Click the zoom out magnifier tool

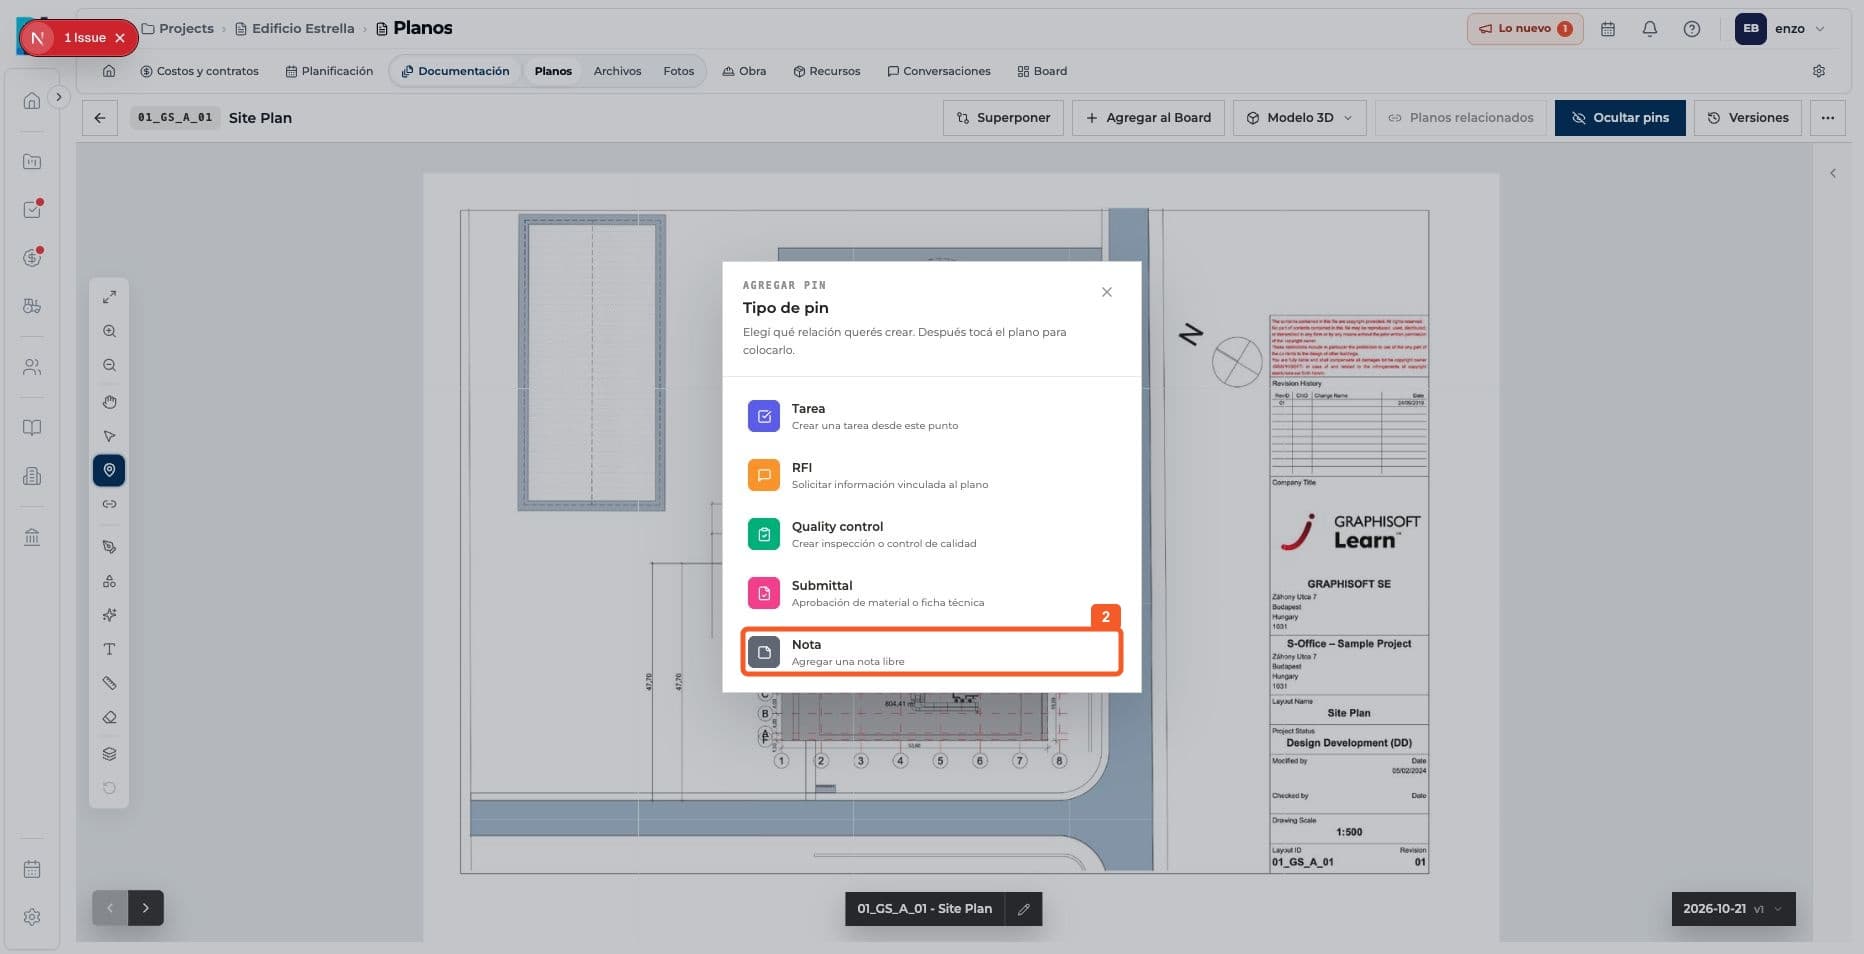(x=109, y=365)
